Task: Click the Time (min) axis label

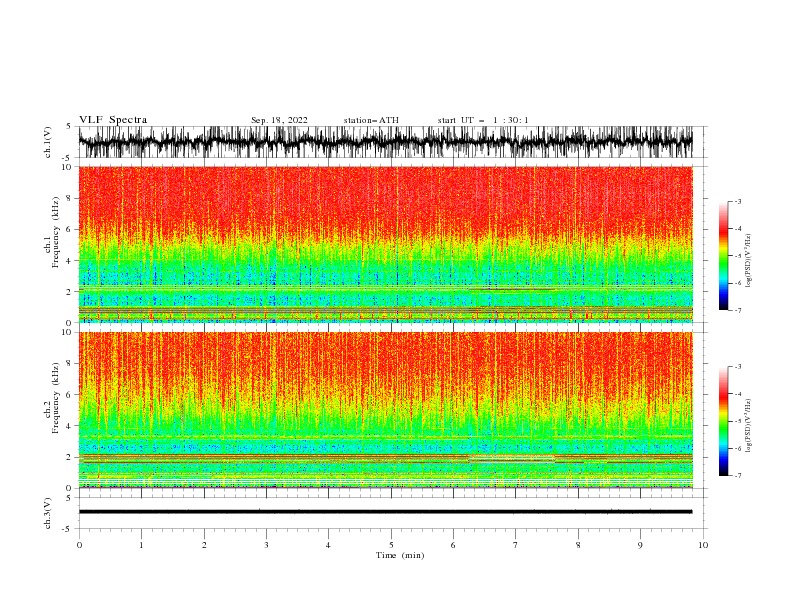Action: click(x=400, y=555)
